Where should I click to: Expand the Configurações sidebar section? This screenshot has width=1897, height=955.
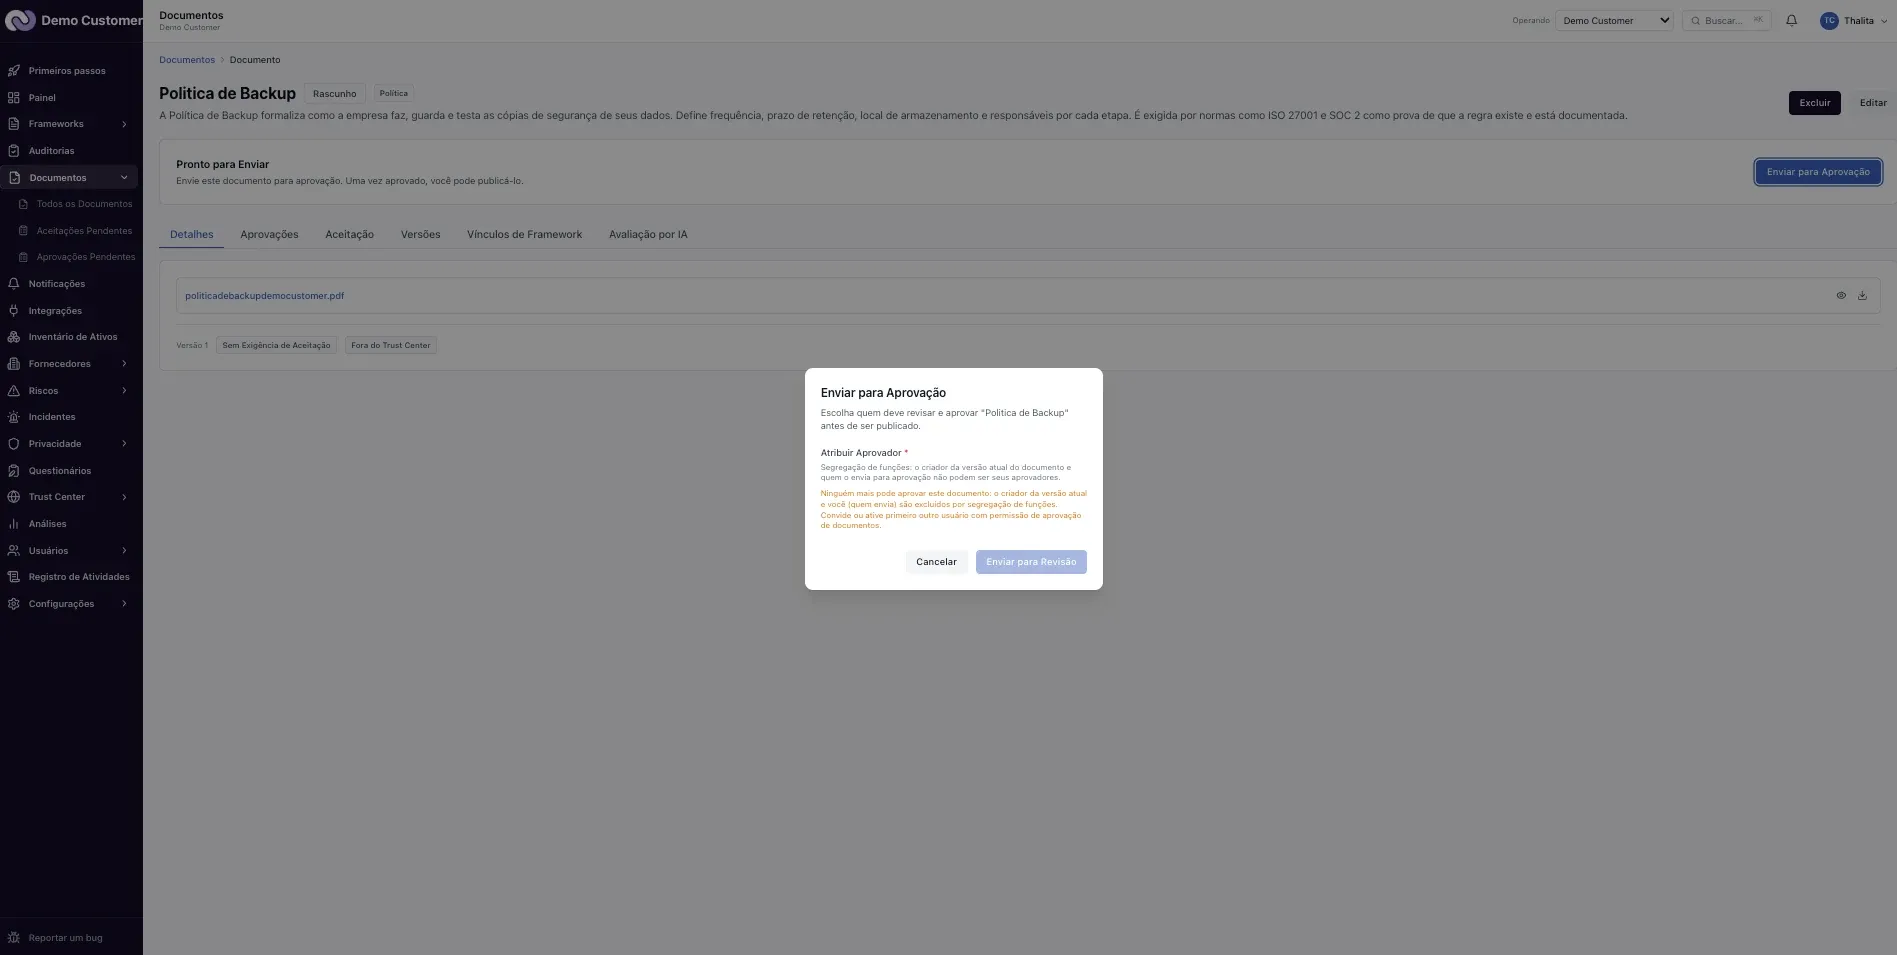[x=124, y=604]
